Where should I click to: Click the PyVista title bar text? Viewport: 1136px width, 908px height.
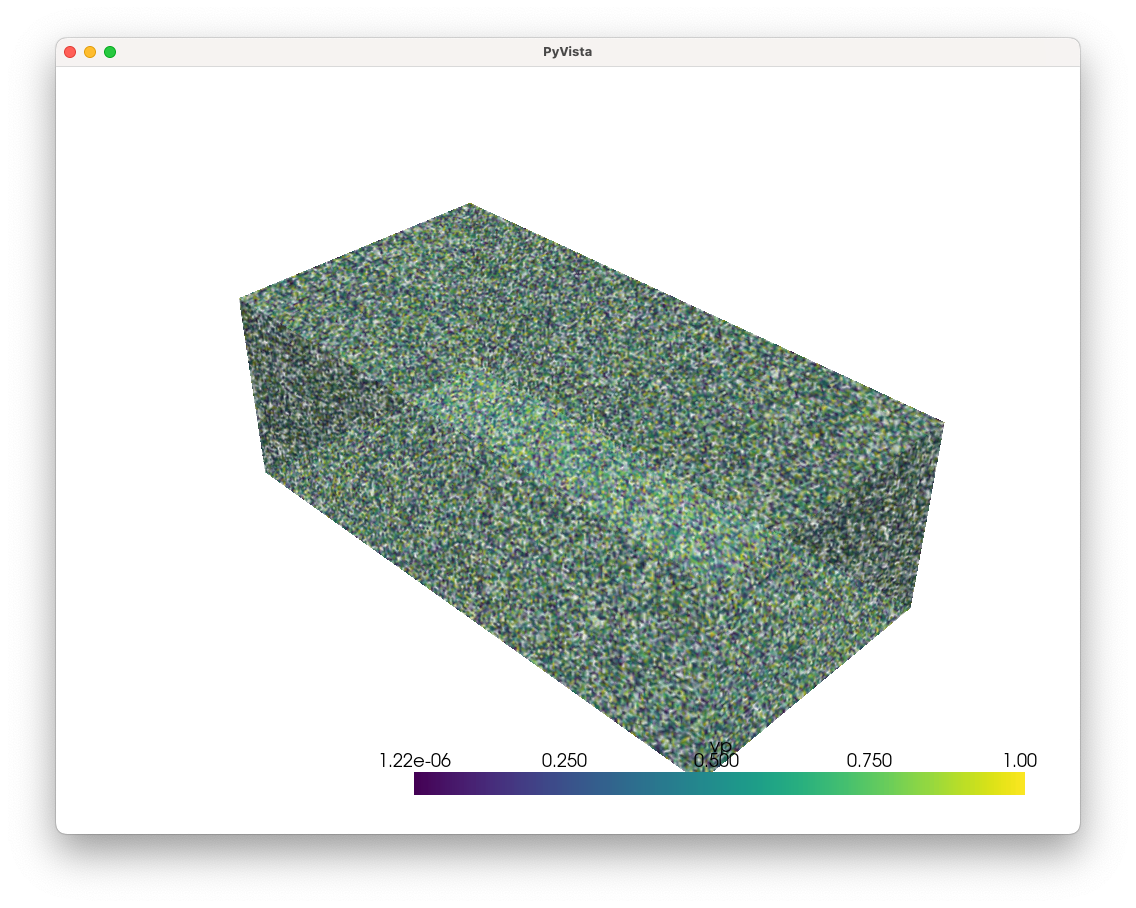click(x=567, y=51)
